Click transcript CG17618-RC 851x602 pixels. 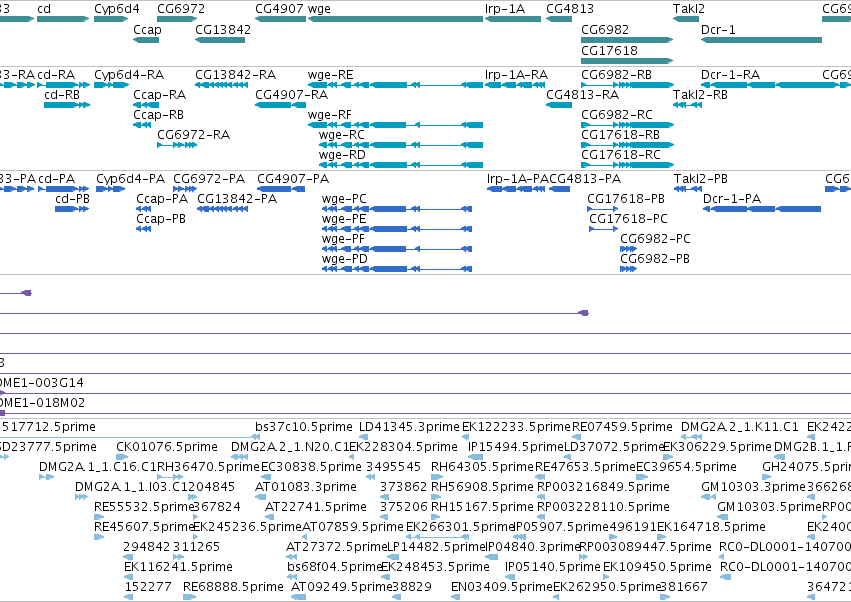[621, 155]
